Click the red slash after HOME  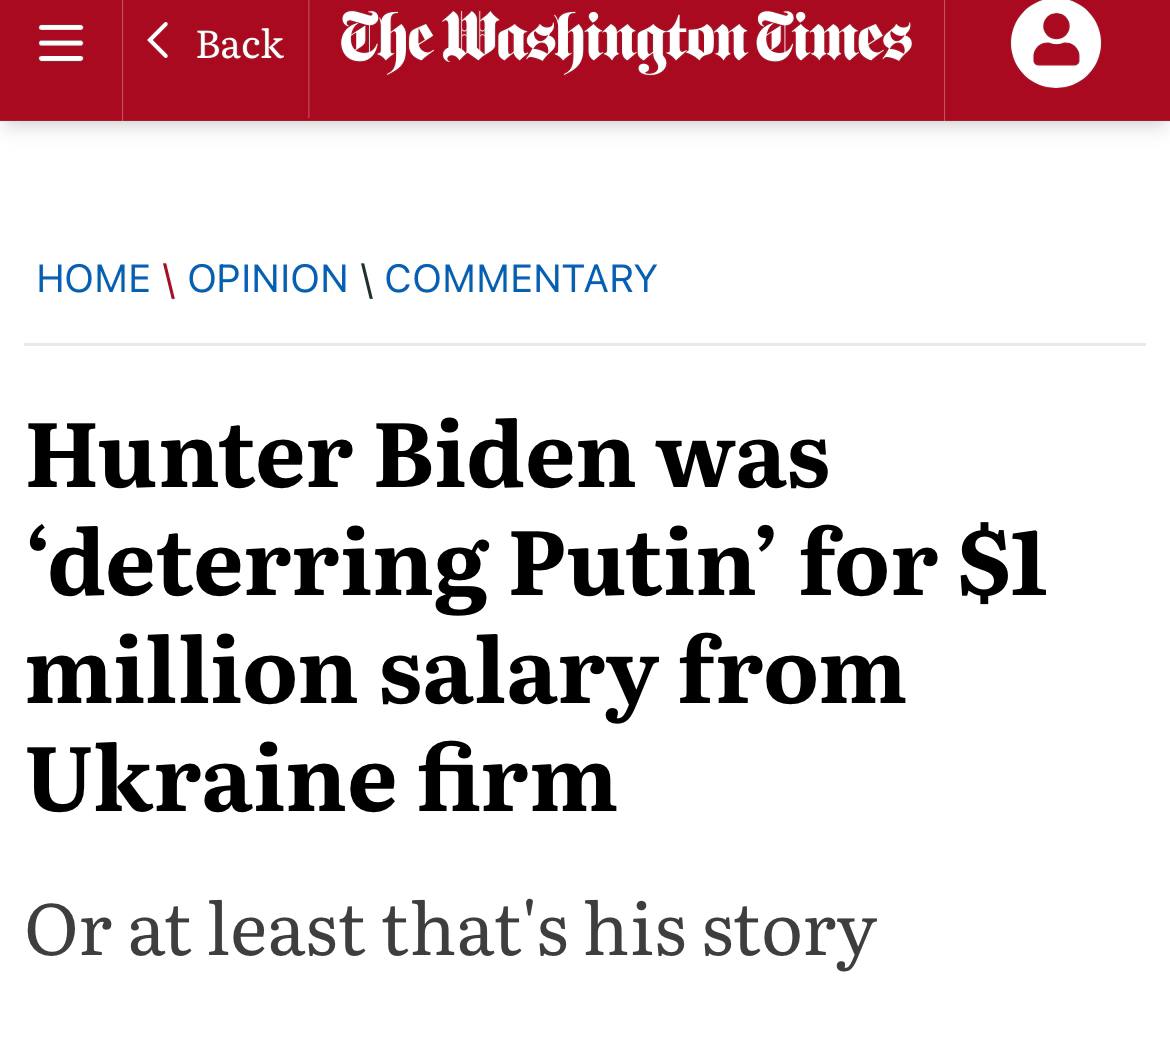point(169,278)
